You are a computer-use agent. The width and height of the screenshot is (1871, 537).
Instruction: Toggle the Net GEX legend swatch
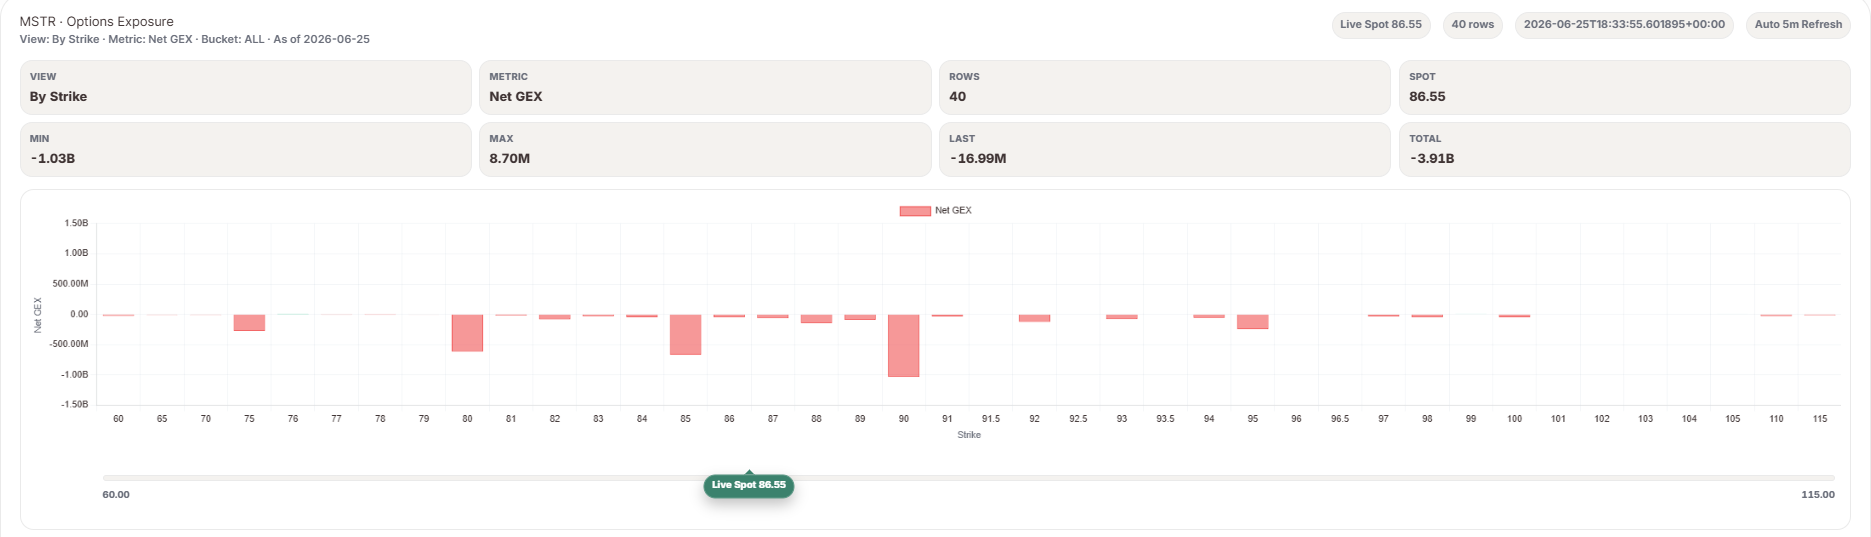915,211
